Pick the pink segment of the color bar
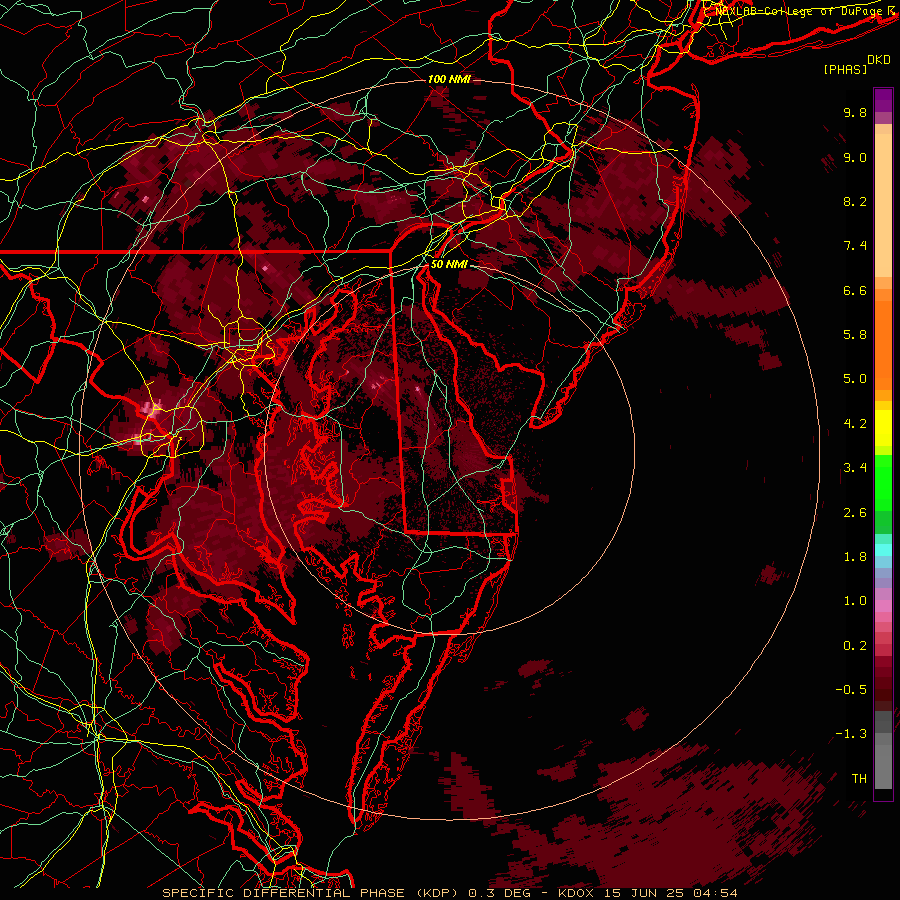Viewport: 900px width, 900px height. coord(883,606)
